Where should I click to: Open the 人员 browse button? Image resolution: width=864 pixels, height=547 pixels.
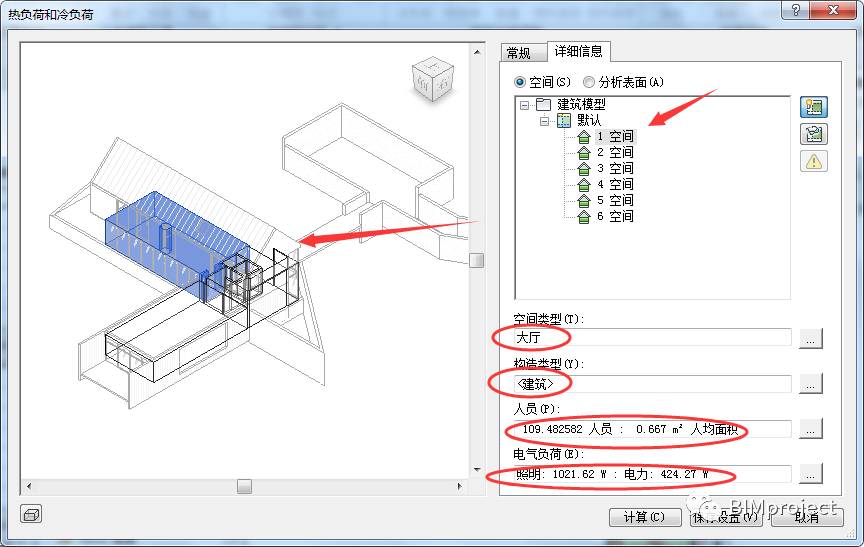810,429
